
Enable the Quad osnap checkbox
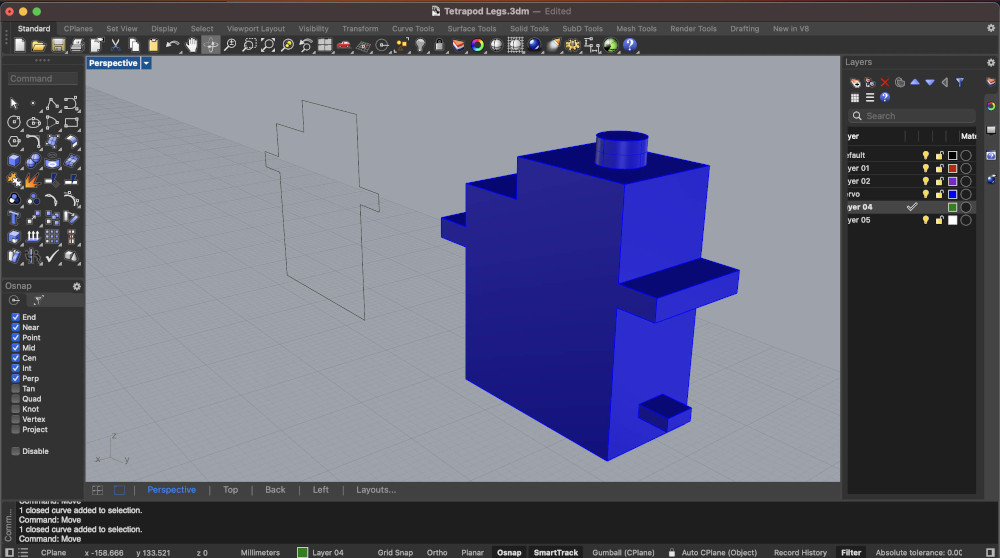point(15,399)
